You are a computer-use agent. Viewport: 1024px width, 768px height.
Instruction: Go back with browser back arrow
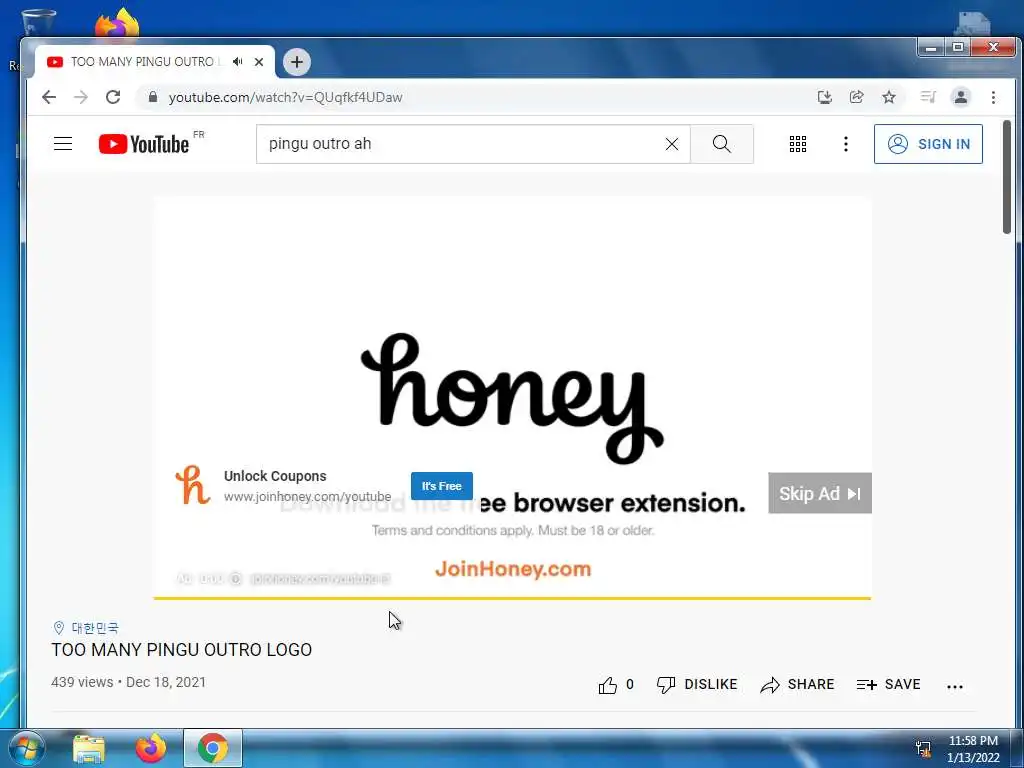(x=49, y=97)
